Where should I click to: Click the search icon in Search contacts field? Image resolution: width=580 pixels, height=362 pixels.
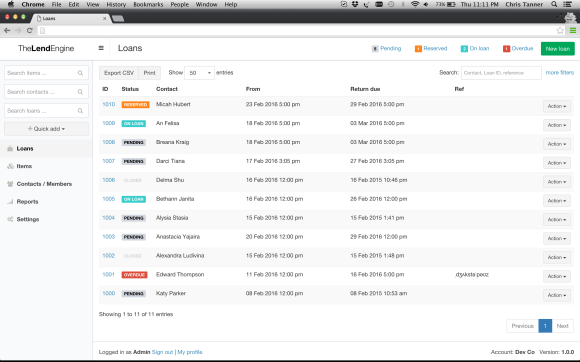coord(80,92)
